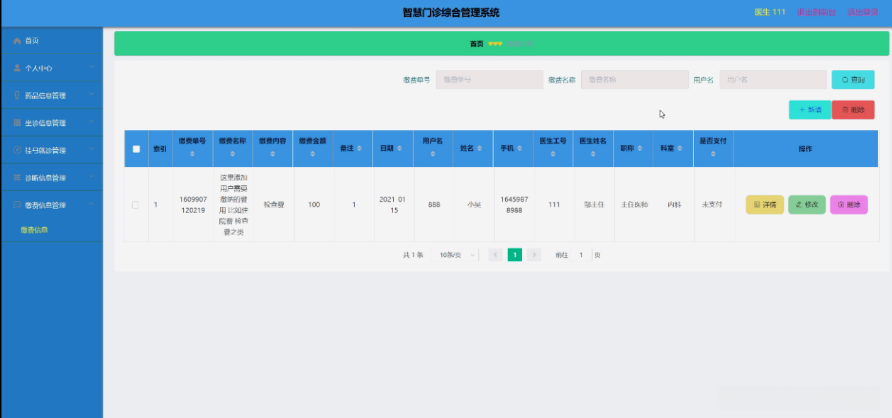
Task: Click the 新增 add button
Action: [810, 110]
